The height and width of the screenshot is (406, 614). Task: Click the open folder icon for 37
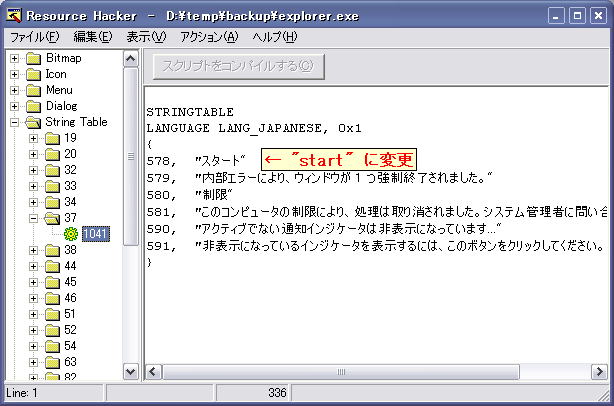coord(52,218)
